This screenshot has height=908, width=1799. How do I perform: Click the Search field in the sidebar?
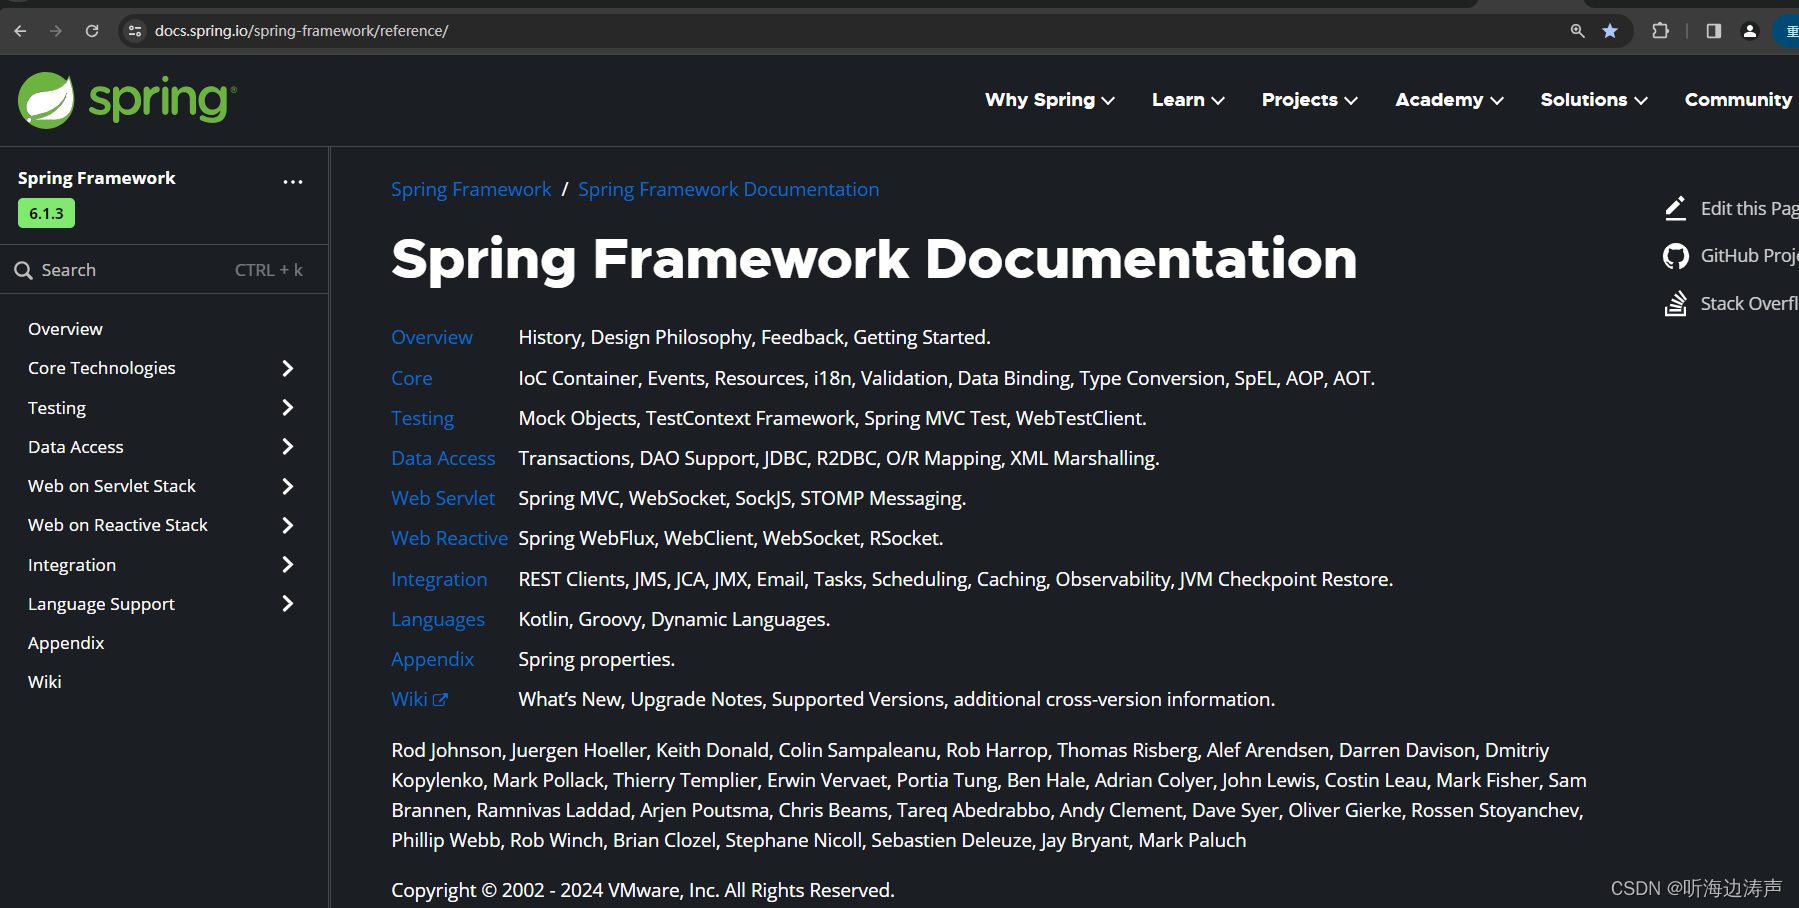[x=164, y=270]
